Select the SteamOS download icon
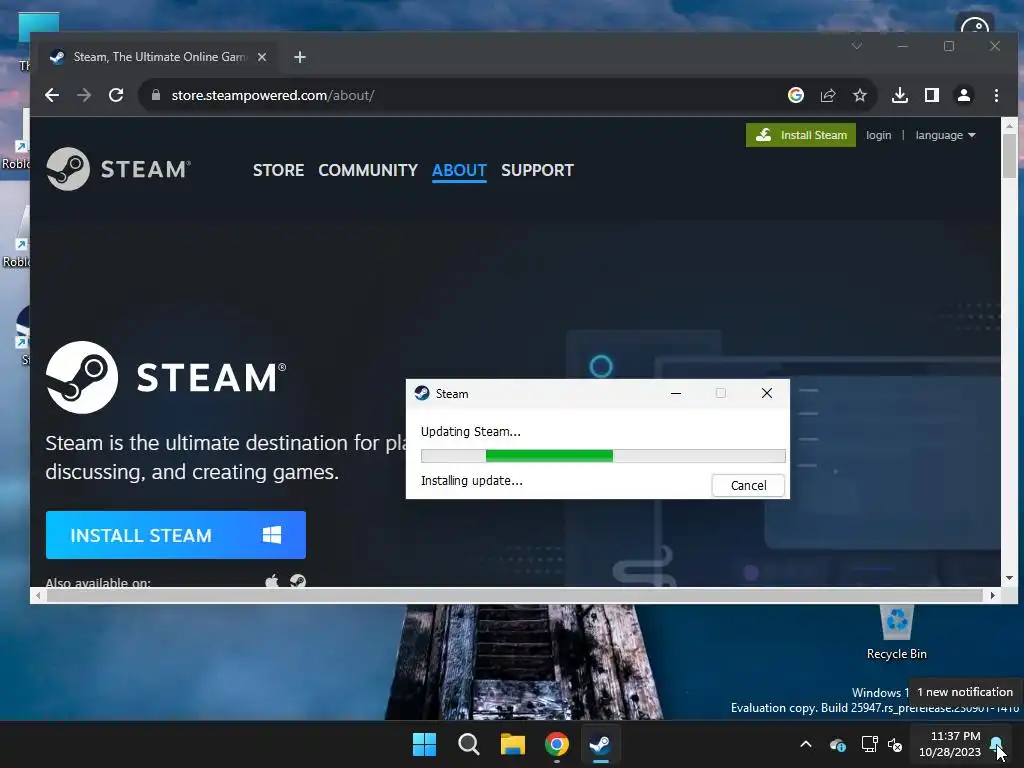The height and width of the screenshot is (768, 1024). (x=298, y=581)
